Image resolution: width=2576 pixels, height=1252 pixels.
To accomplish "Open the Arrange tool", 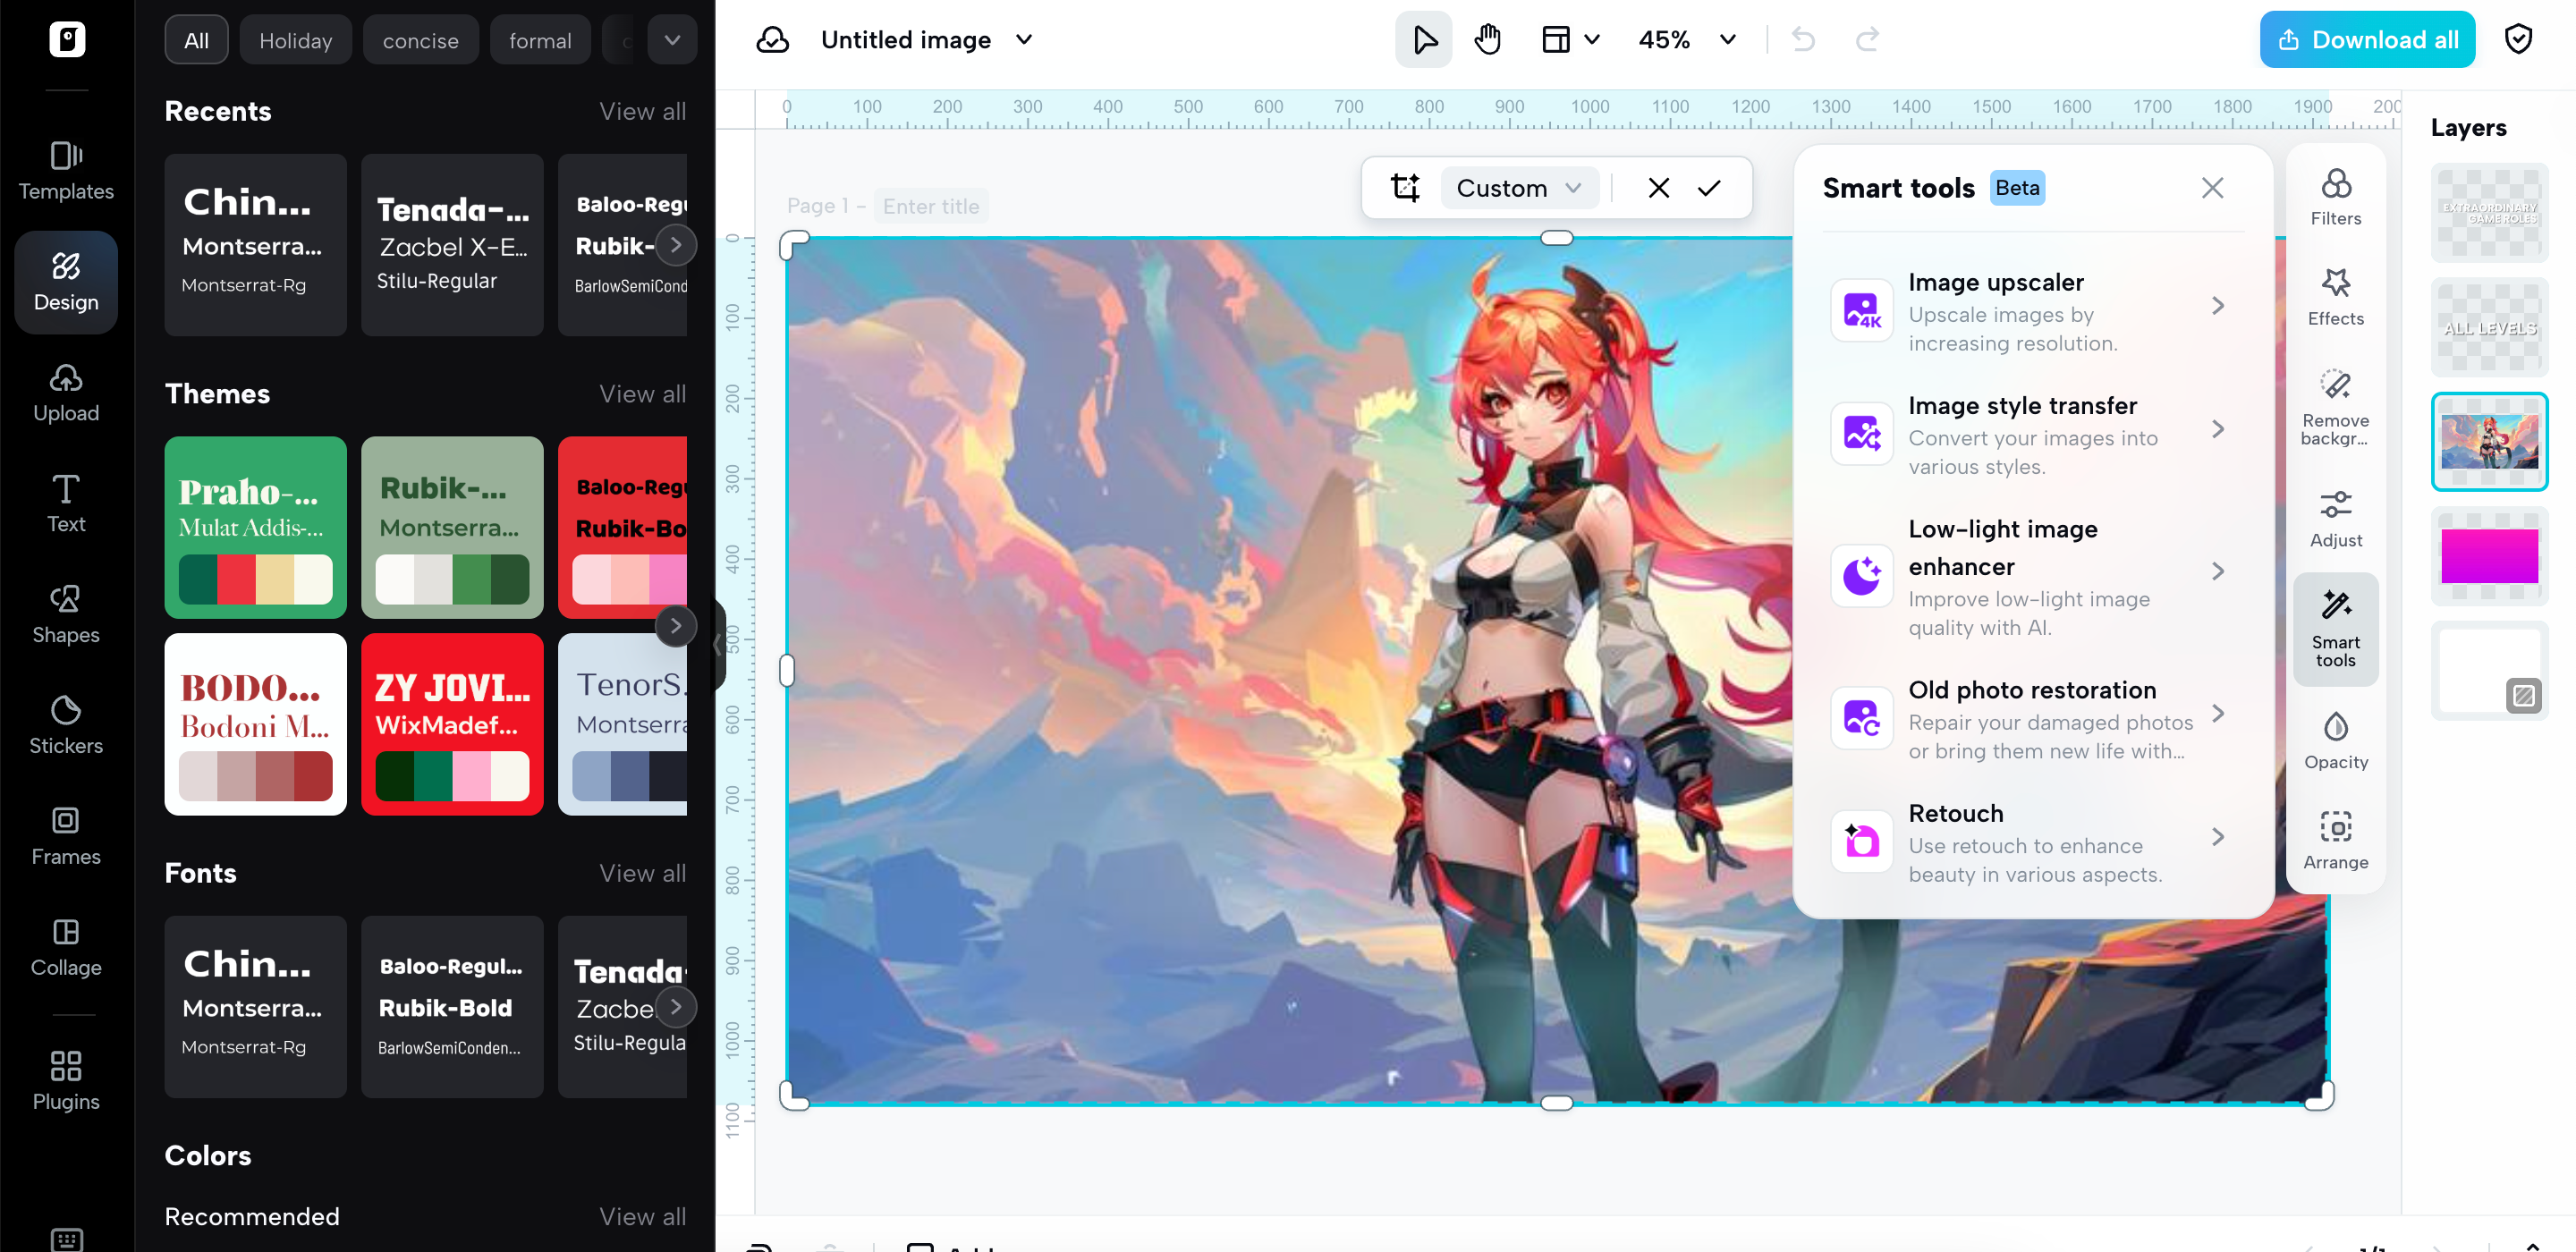I will pyautogui.click(x=2336, y=841).
